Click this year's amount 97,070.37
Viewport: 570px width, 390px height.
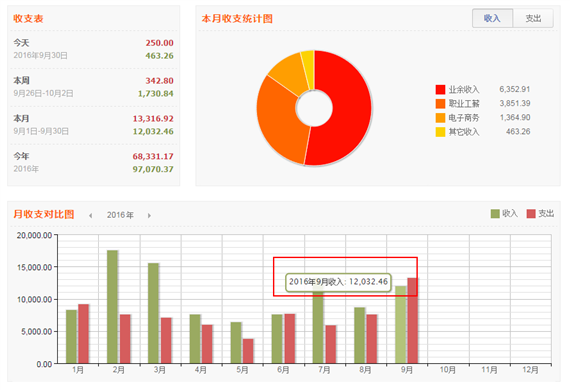pyautogui.click(x=153, y=169)
